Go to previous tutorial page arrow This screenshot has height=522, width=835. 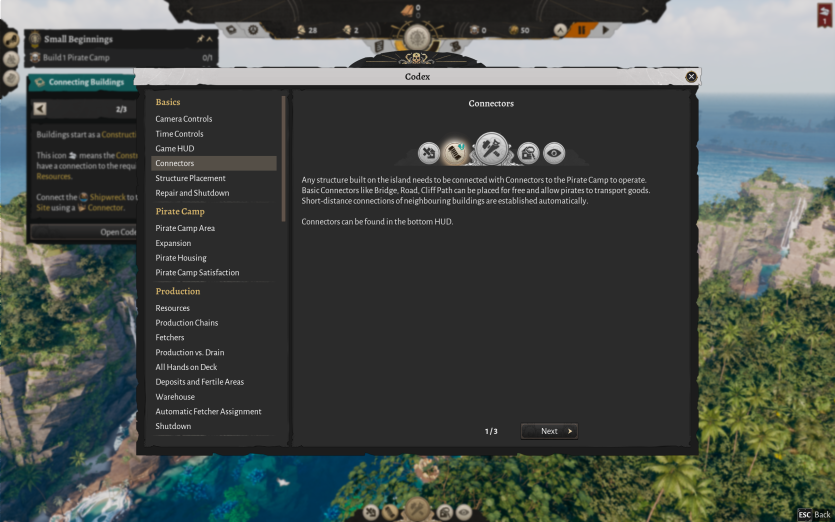[40, 109]
